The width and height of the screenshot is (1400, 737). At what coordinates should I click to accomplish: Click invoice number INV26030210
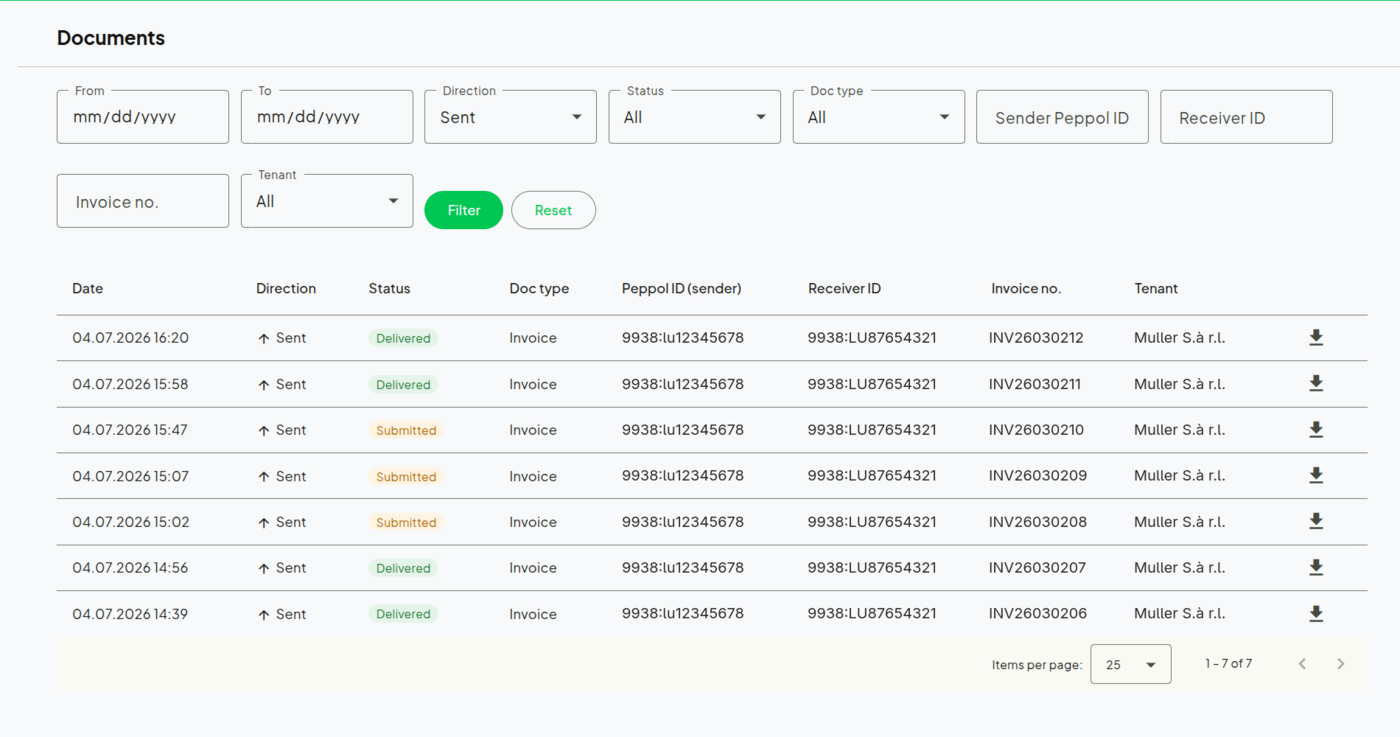(x=1036, y=430)
